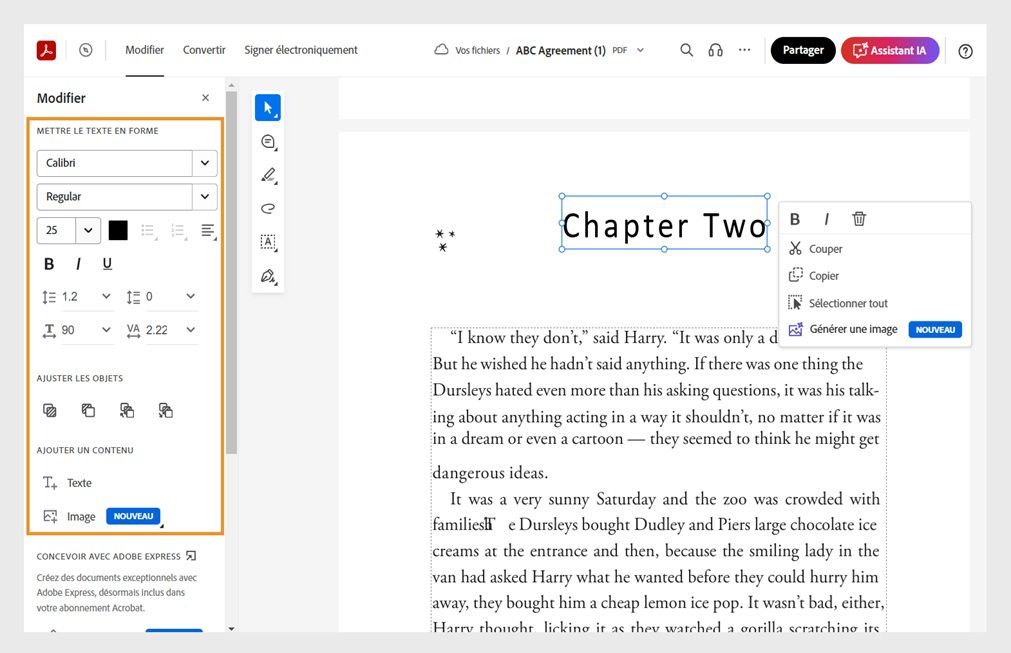The image size is (1011, 653).
Task: Click scrollbar up arrow in panel
Action: tap(231, 84)
